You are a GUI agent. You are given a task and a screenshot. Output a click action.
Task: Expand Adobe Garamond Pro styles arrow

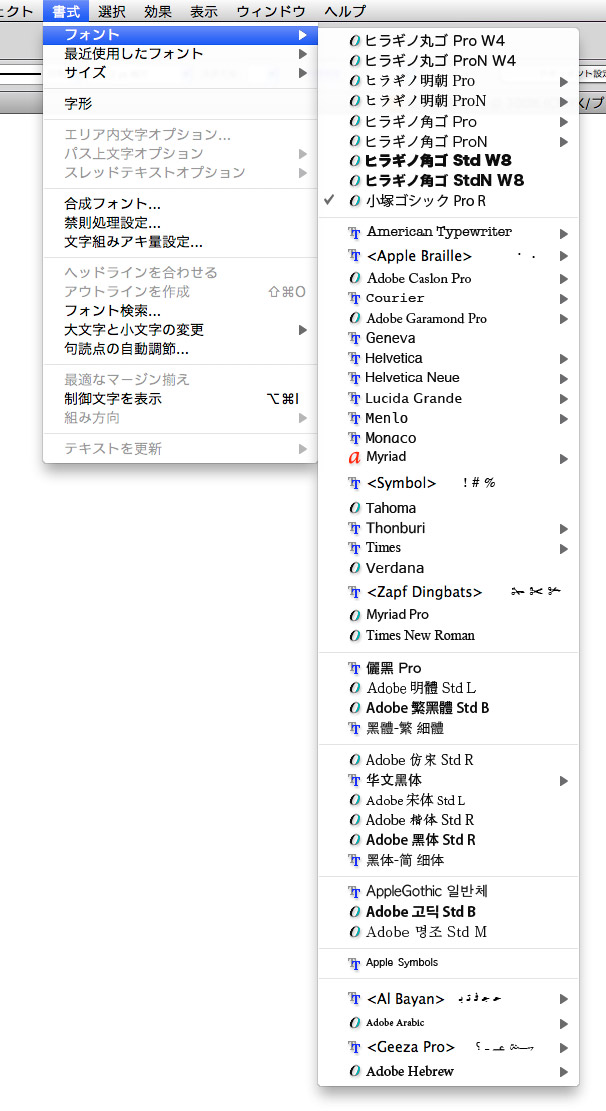pyautogui.click(x=564, y=320)
